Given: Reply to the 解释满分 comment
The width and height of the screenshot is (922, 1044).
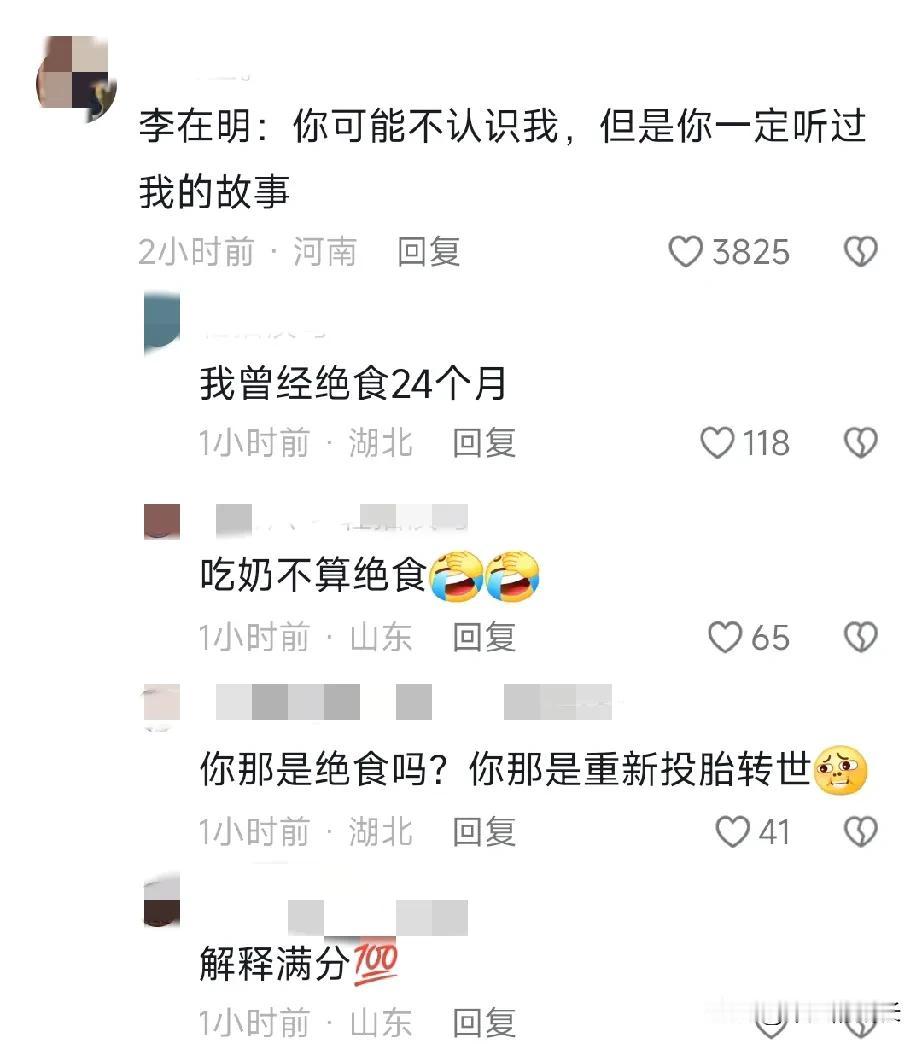Looking at the screenshot, I should (484, 1023).
